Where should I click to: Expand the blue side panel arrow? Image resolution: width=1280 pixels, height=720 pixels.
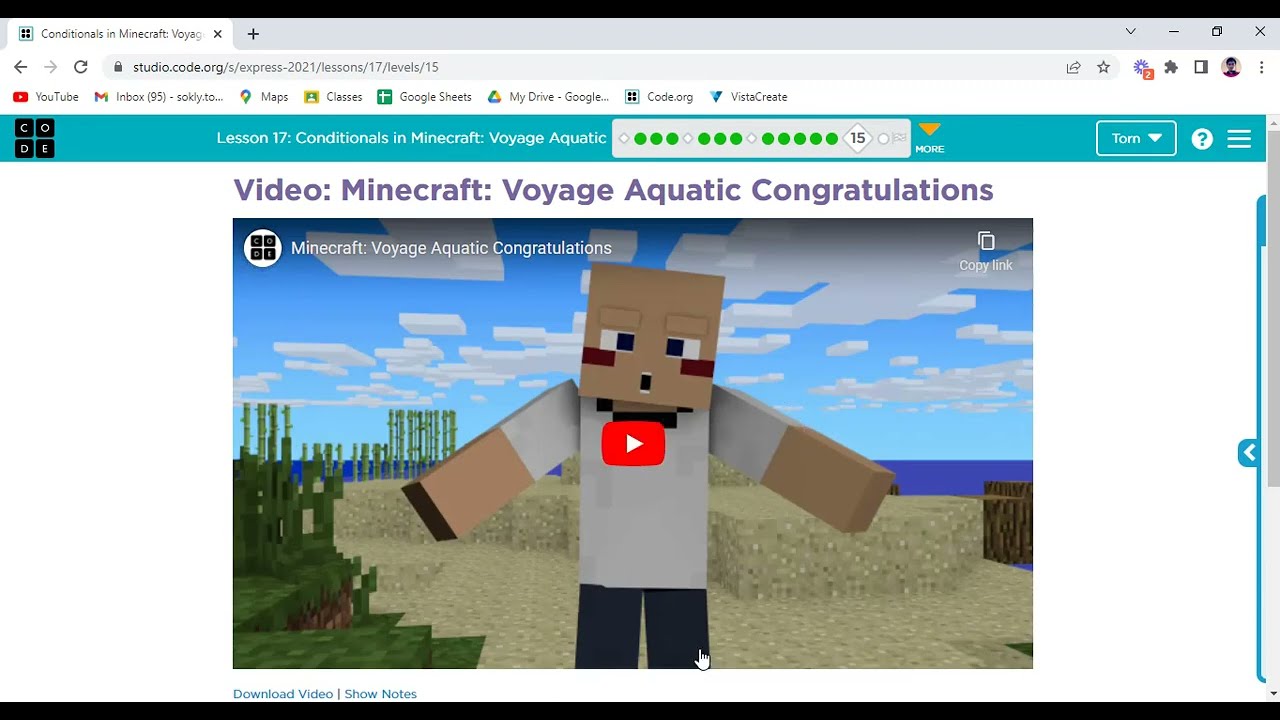(x=1248, y=453)
